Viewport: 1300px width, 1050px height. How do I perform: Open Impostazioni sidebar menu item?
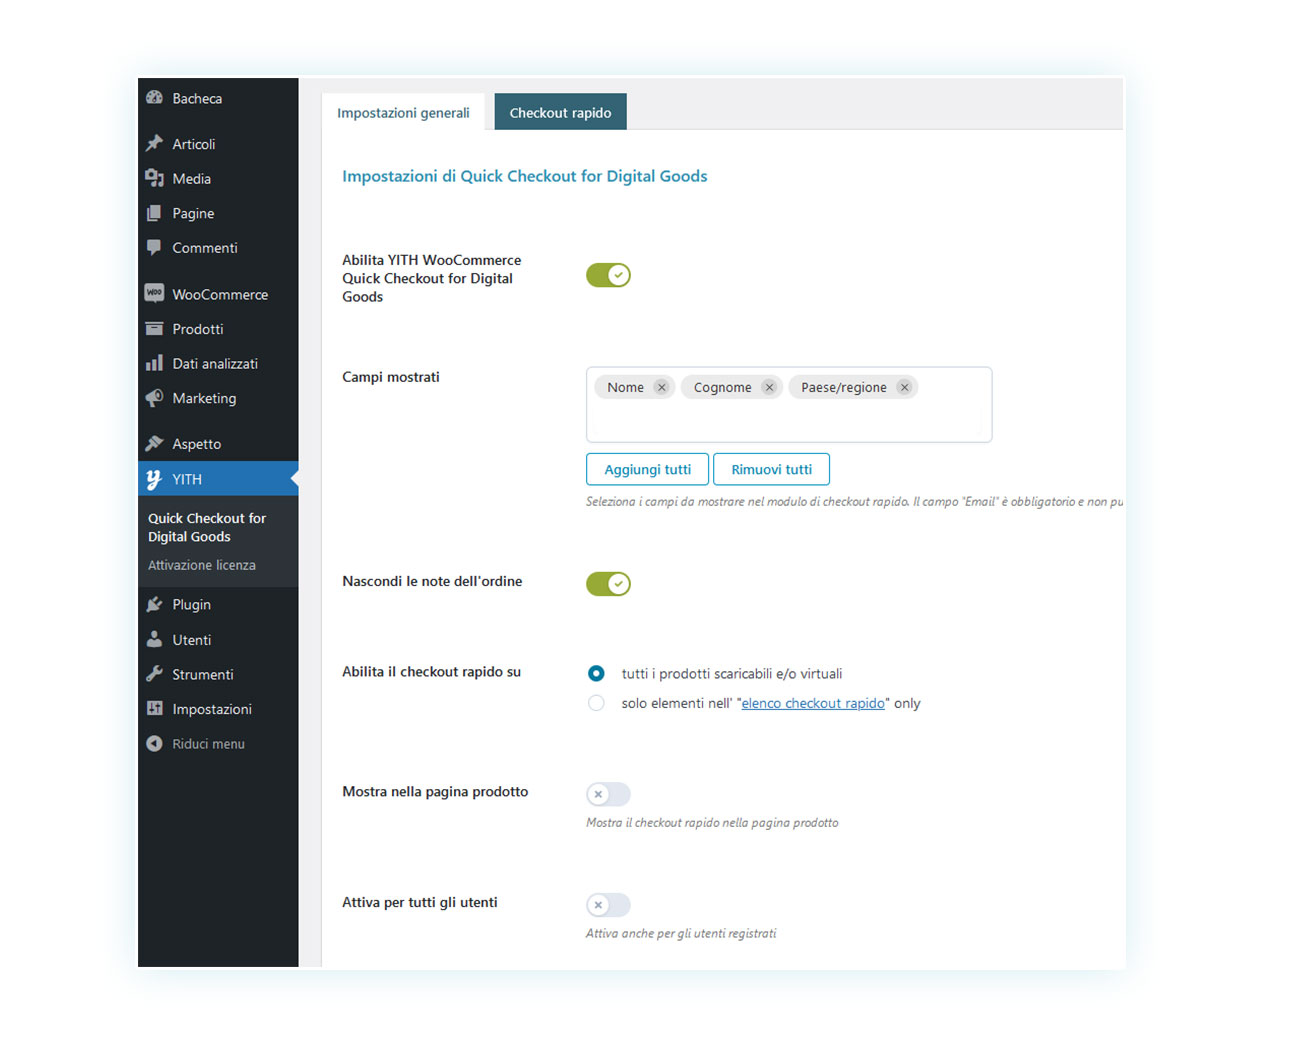(x=218, y=709)
